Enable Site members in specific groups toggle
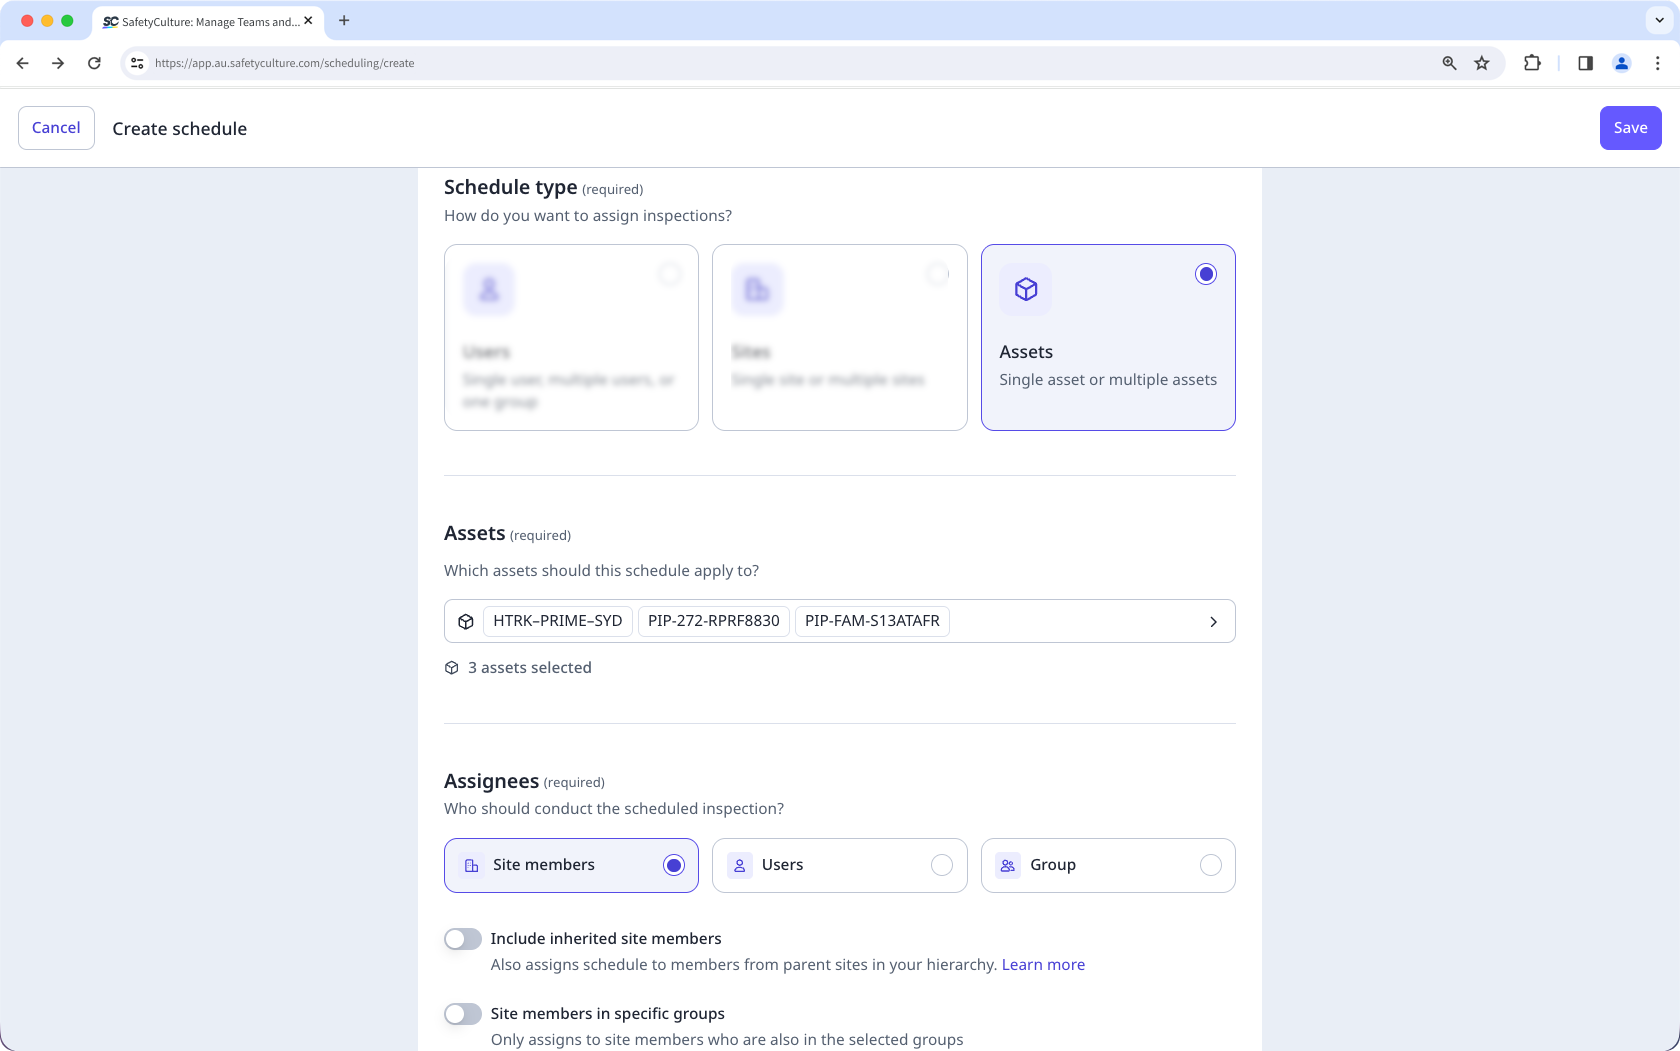This screenshot has height=1051, width=1680. point(463,1014)
